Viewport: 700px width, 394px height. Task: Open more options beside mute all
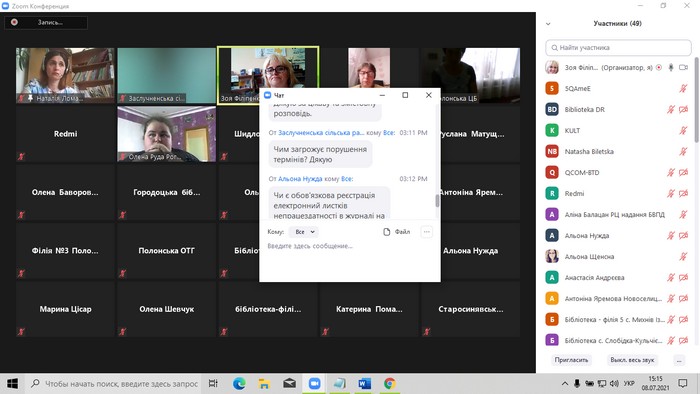(679, 360)
